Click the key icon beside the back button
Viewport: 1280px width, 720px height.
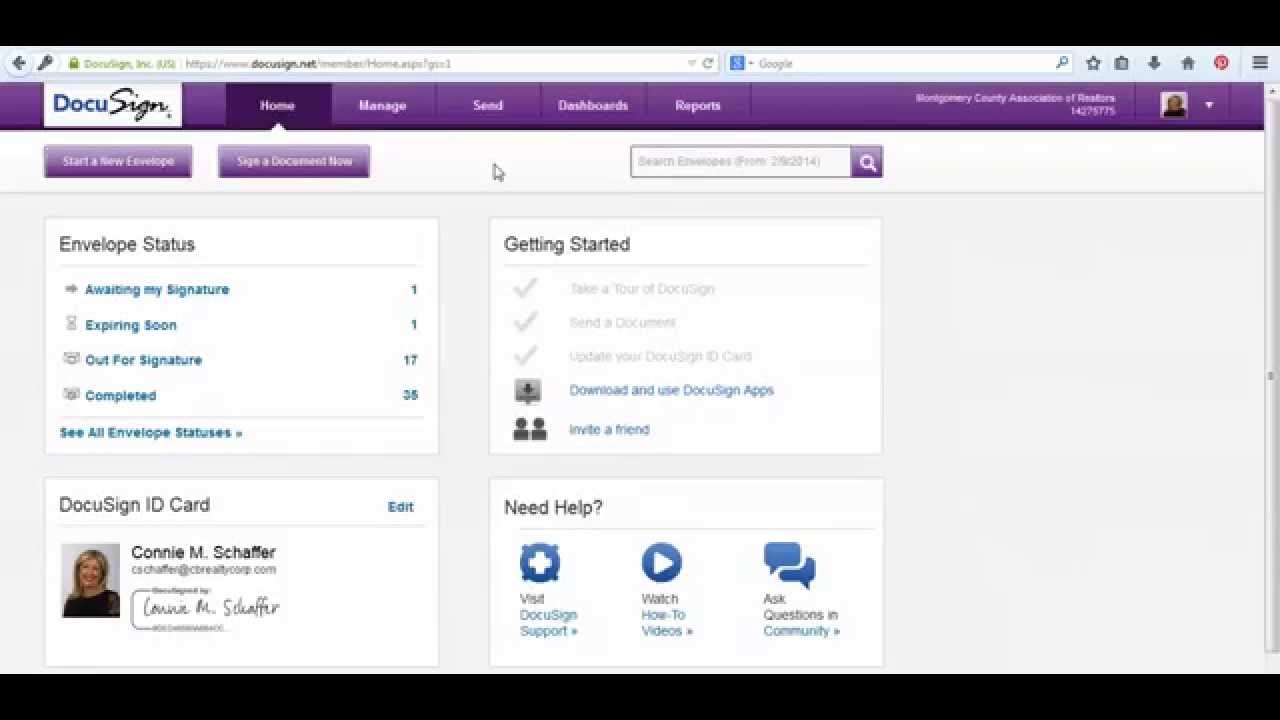[46, 63]
